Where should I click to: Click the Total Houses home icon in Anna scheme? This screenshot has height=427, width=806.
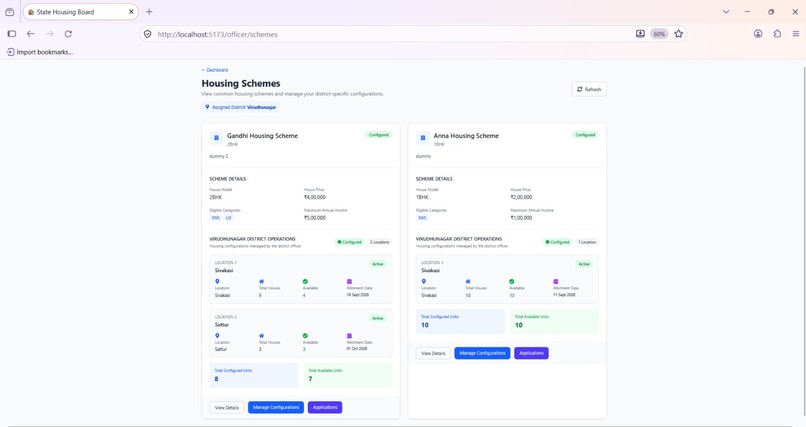(468, 282)
